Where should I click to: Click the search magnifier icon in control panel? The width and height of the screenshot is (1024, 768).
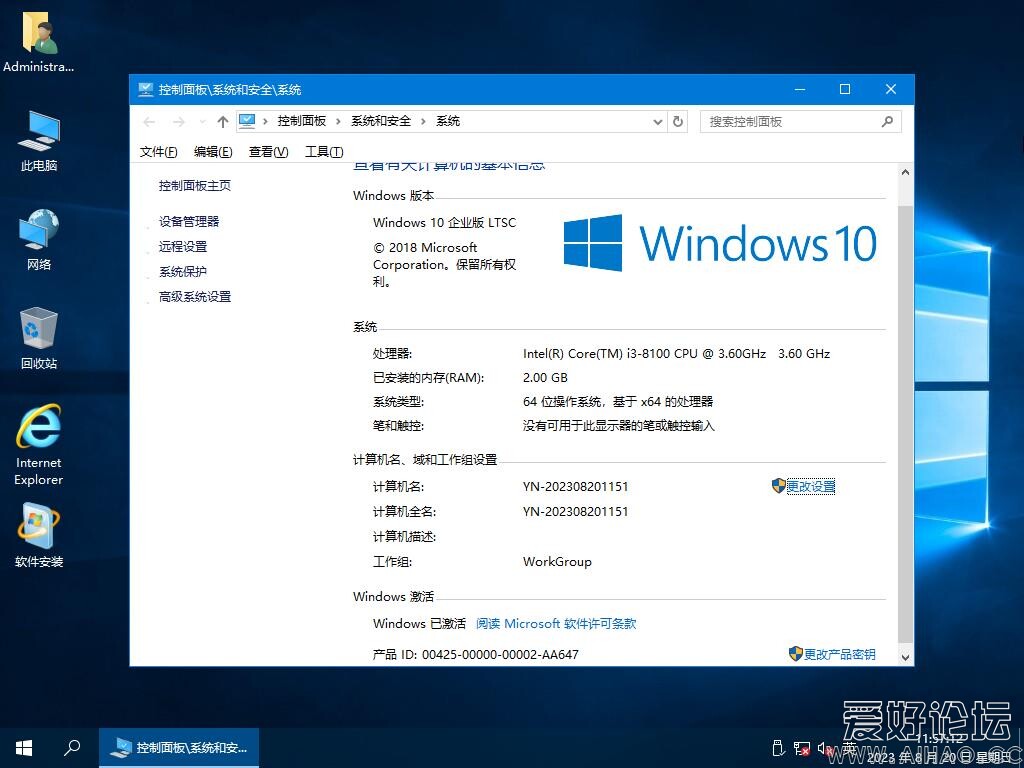tap(887, 122)
